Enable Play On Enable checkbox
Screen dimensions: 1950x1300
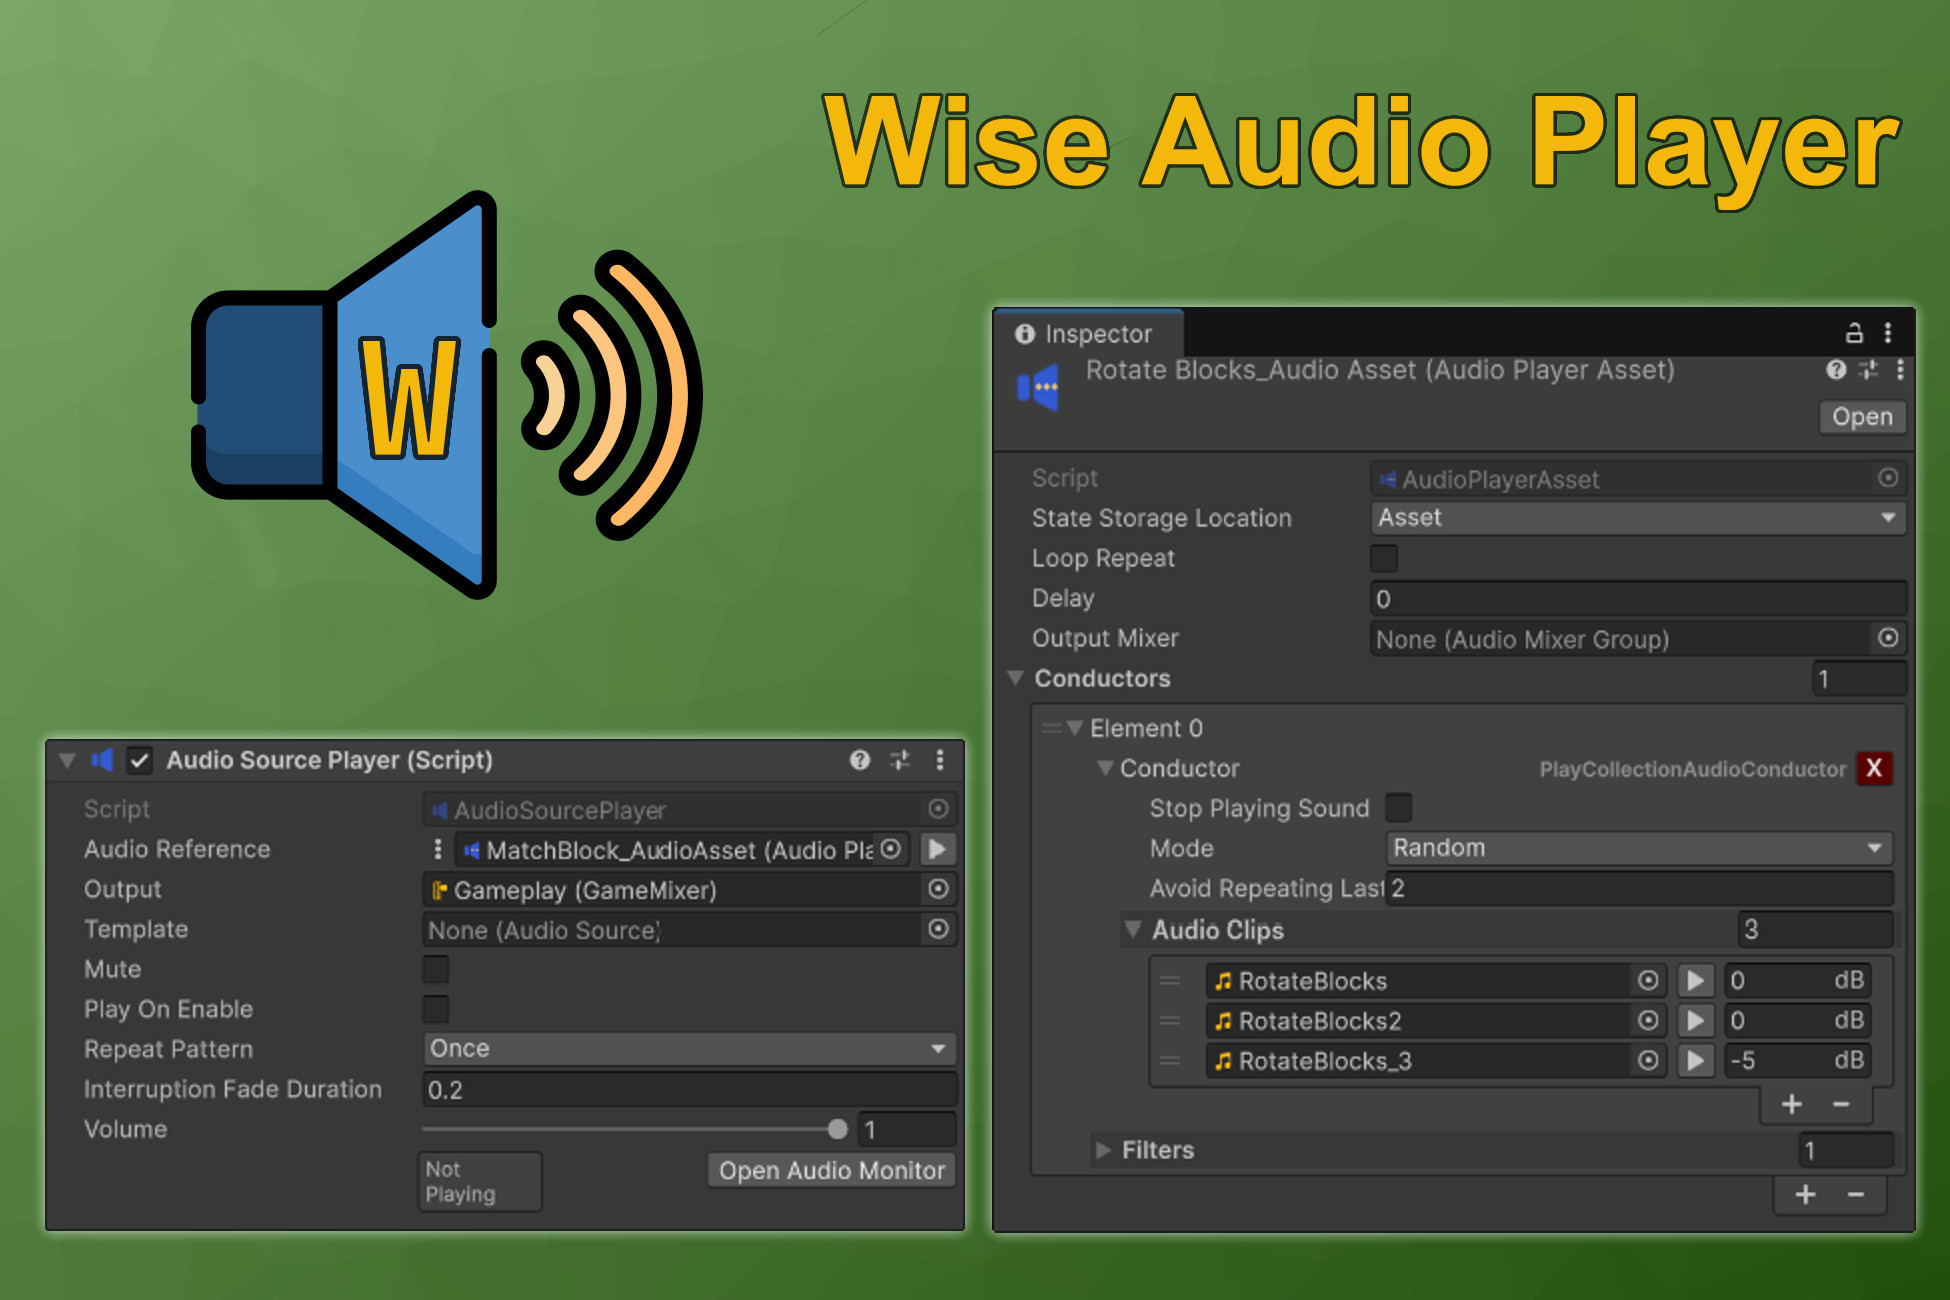pos(435,1009)
